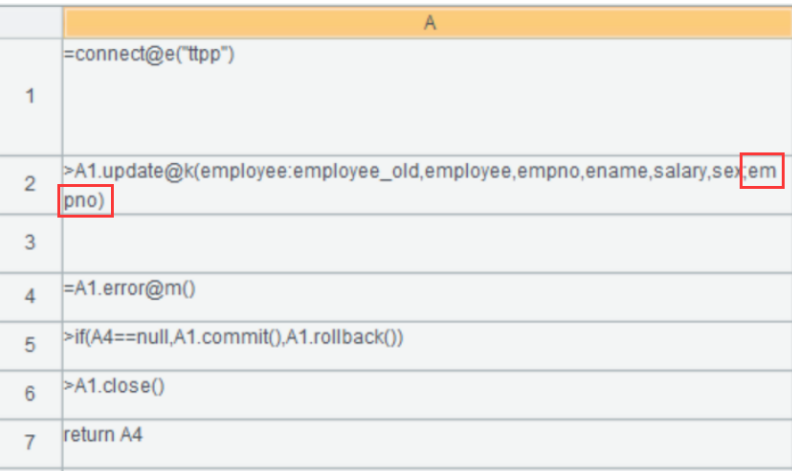Select the >A1.close() cell
This screenshot has width=792, height=471.
pyautogui.click(x=428, y=394)
